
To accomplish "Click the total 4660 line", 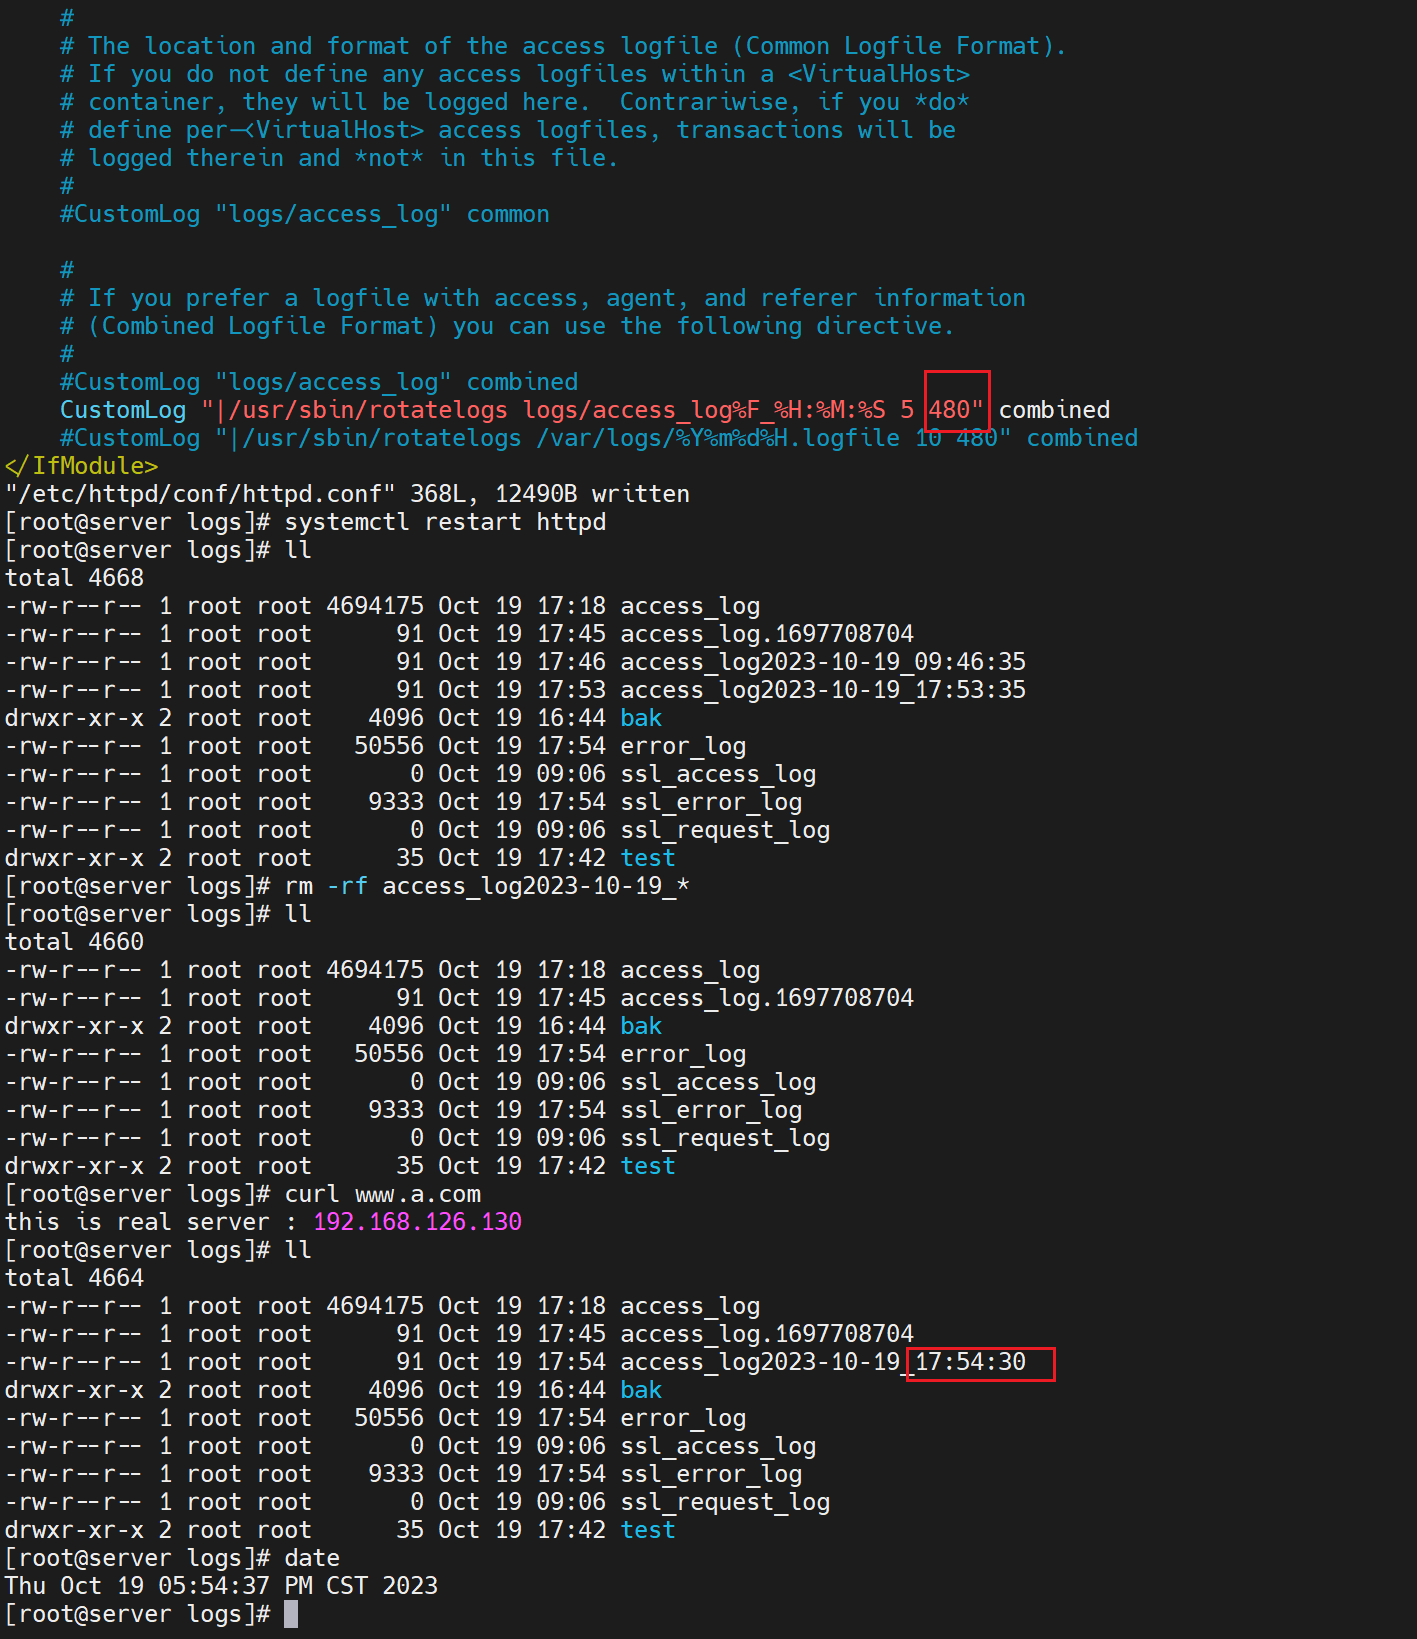I will click(x=74, y=942).
